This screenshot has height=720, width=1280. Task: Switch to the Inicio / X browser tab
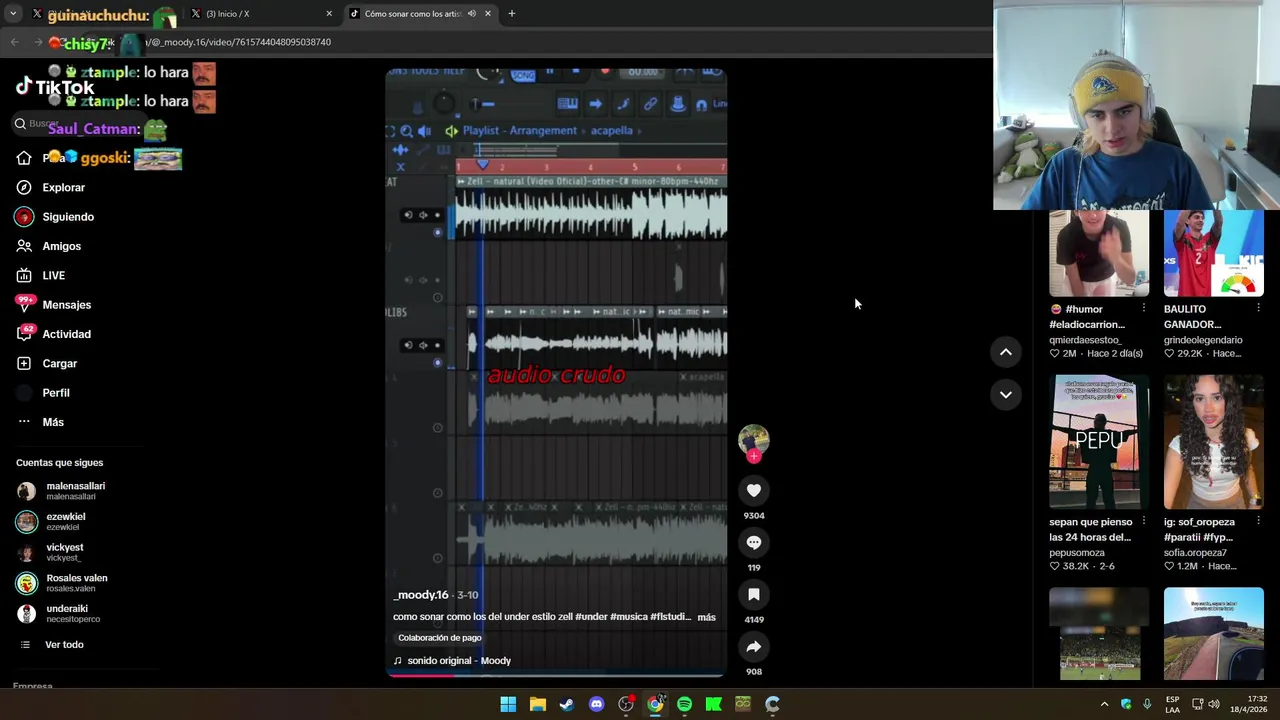click(x=262, y=14)
